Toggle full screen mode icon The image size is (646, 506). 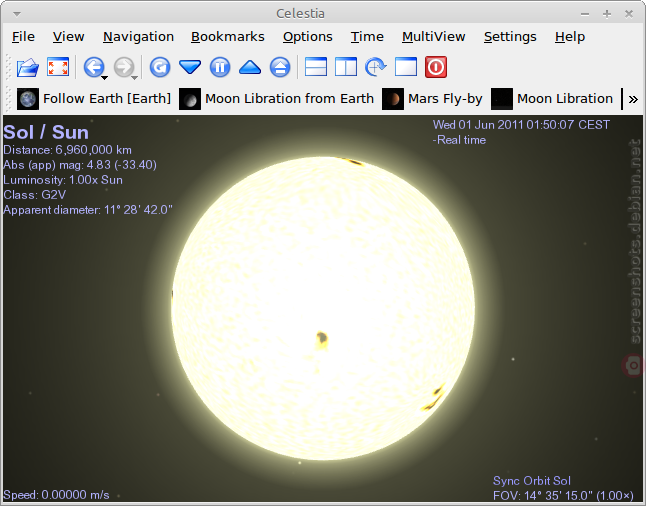tap(58, 67)
